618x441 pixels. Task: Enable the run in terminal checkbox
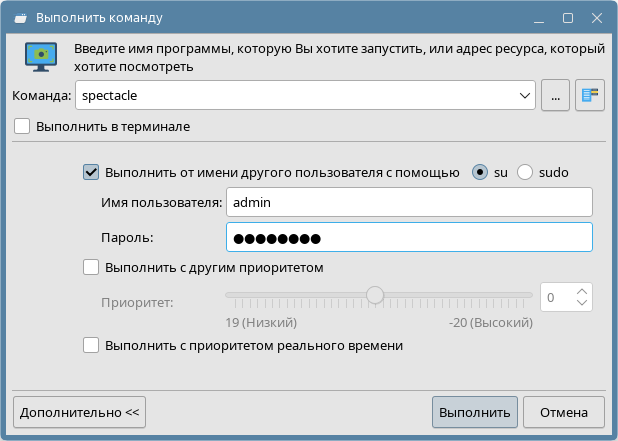click(23, 127)
